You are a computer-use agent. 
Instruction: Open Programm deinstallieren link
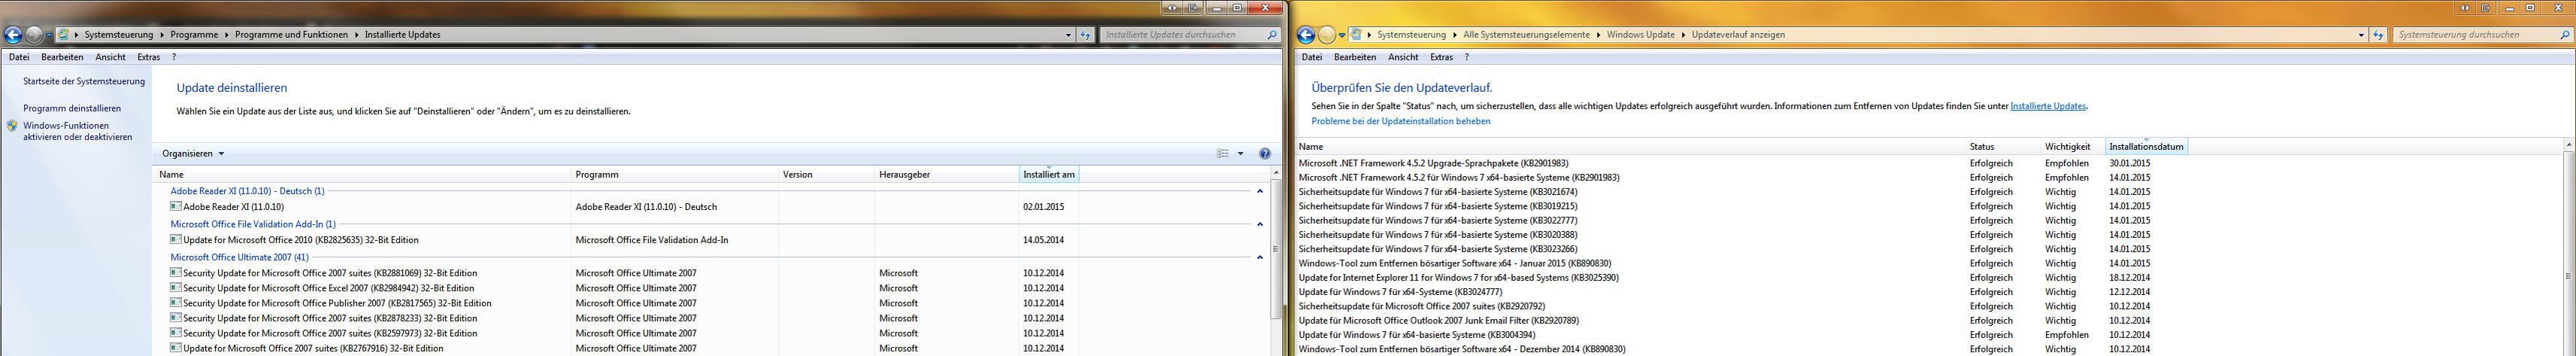coord(72,108)
